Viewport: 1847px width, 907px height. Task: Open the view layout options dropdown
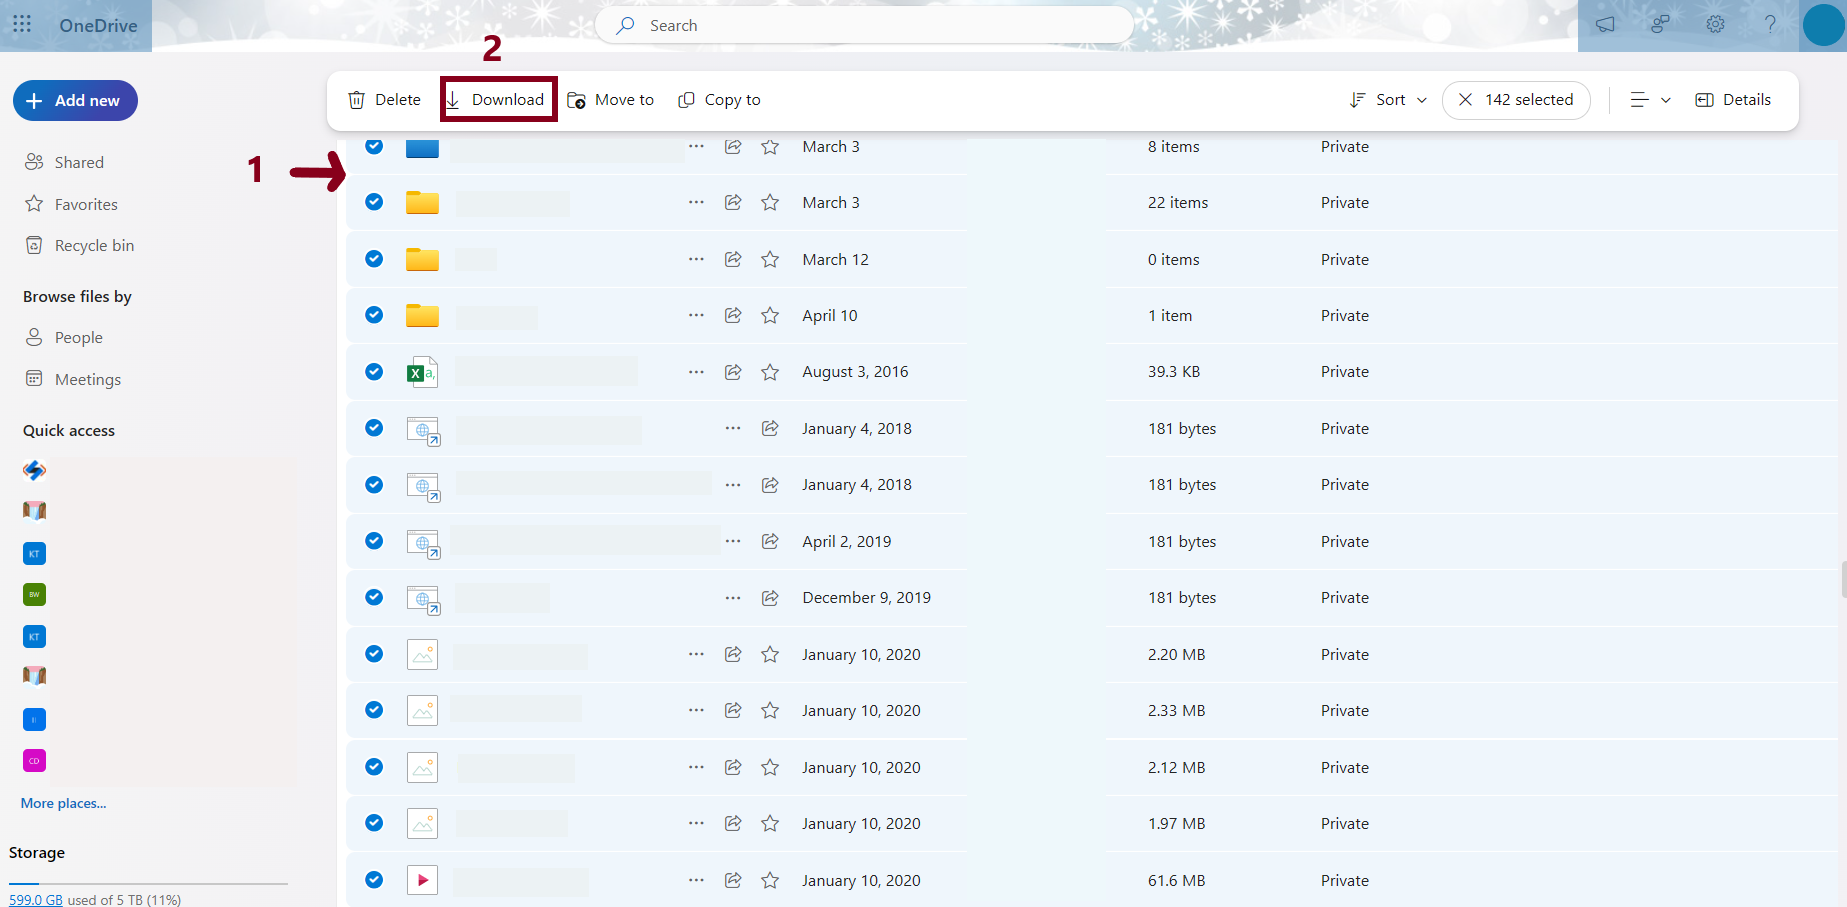(x=1650, y=100)
